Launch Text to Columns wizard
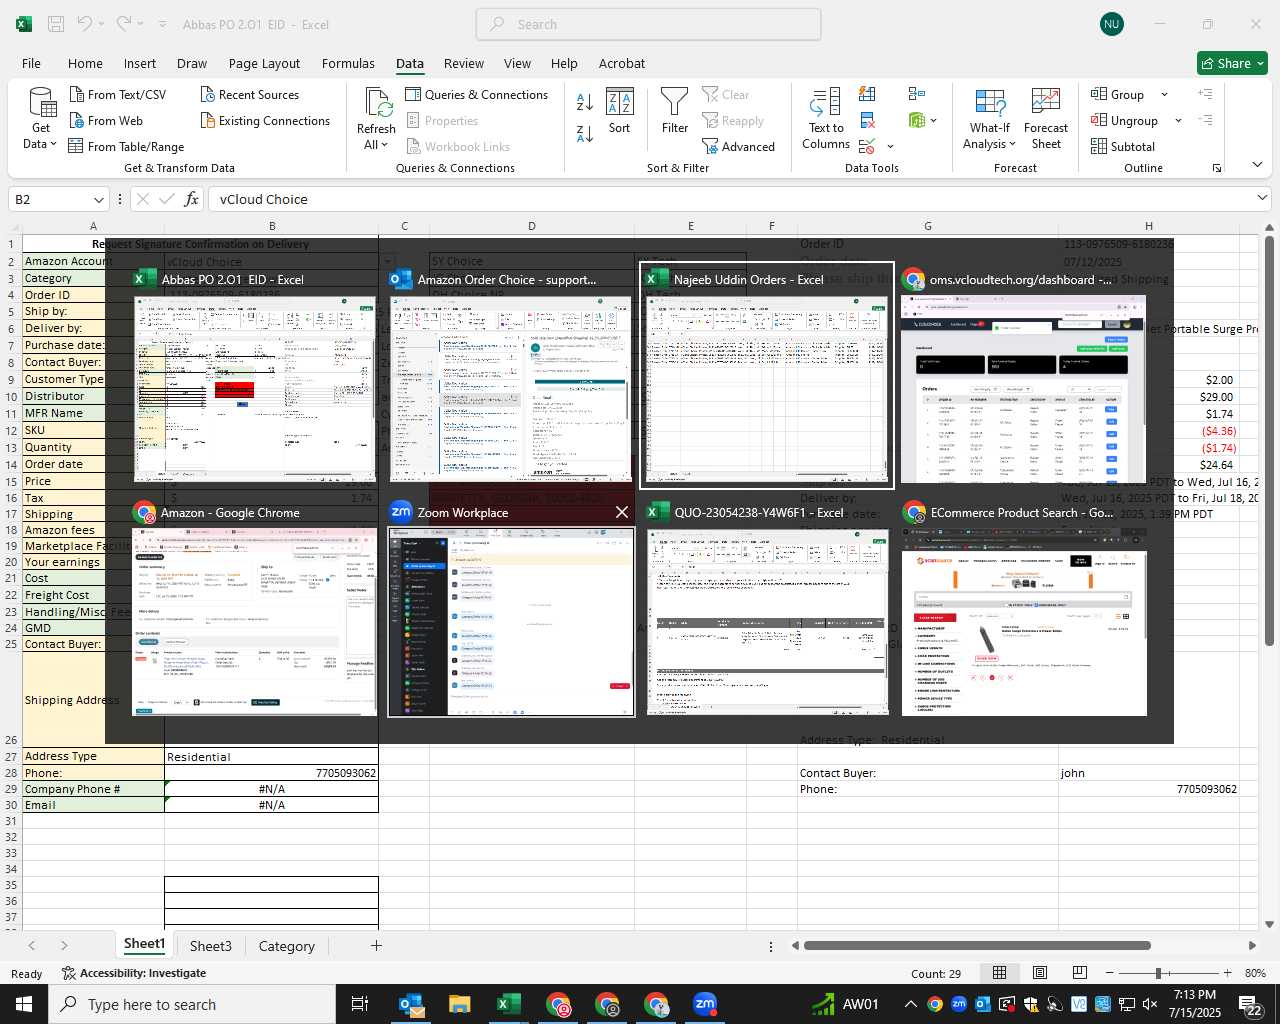Image resolution: width=1280 pixels, height=1024 pixels. (826, 119)
